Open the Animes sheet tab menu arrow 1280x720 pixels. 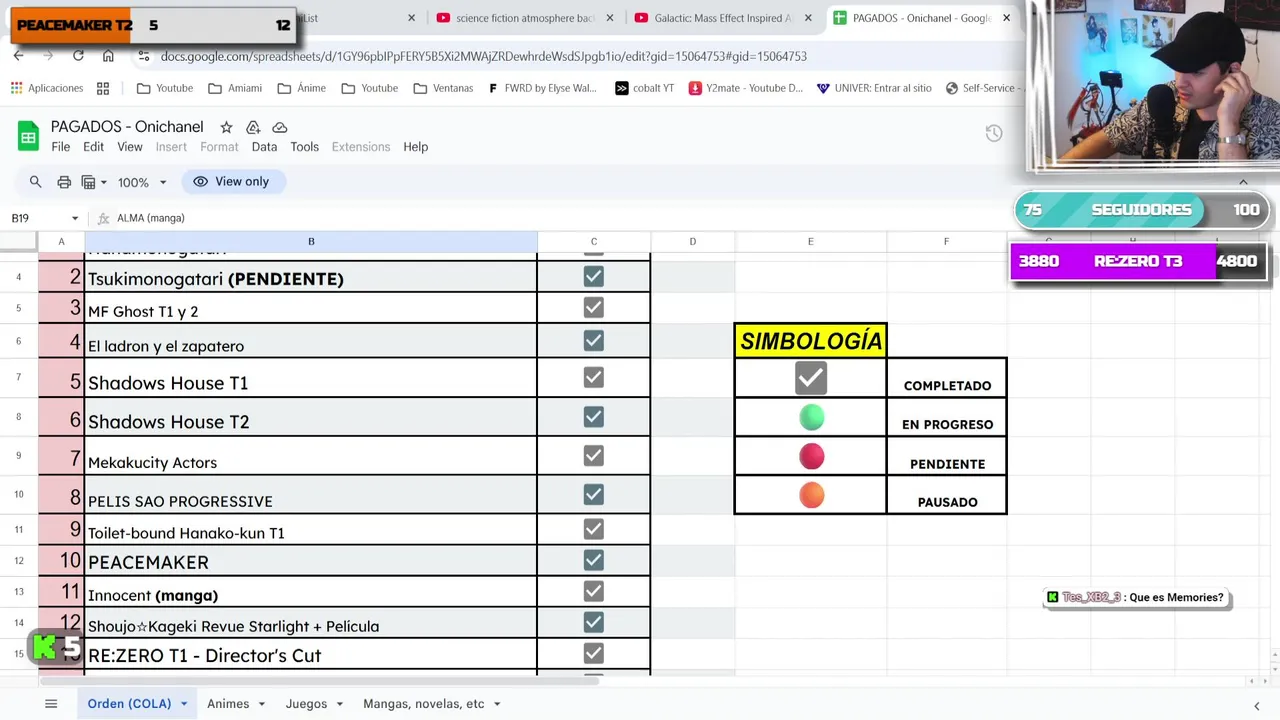click(x=262, y=704)
